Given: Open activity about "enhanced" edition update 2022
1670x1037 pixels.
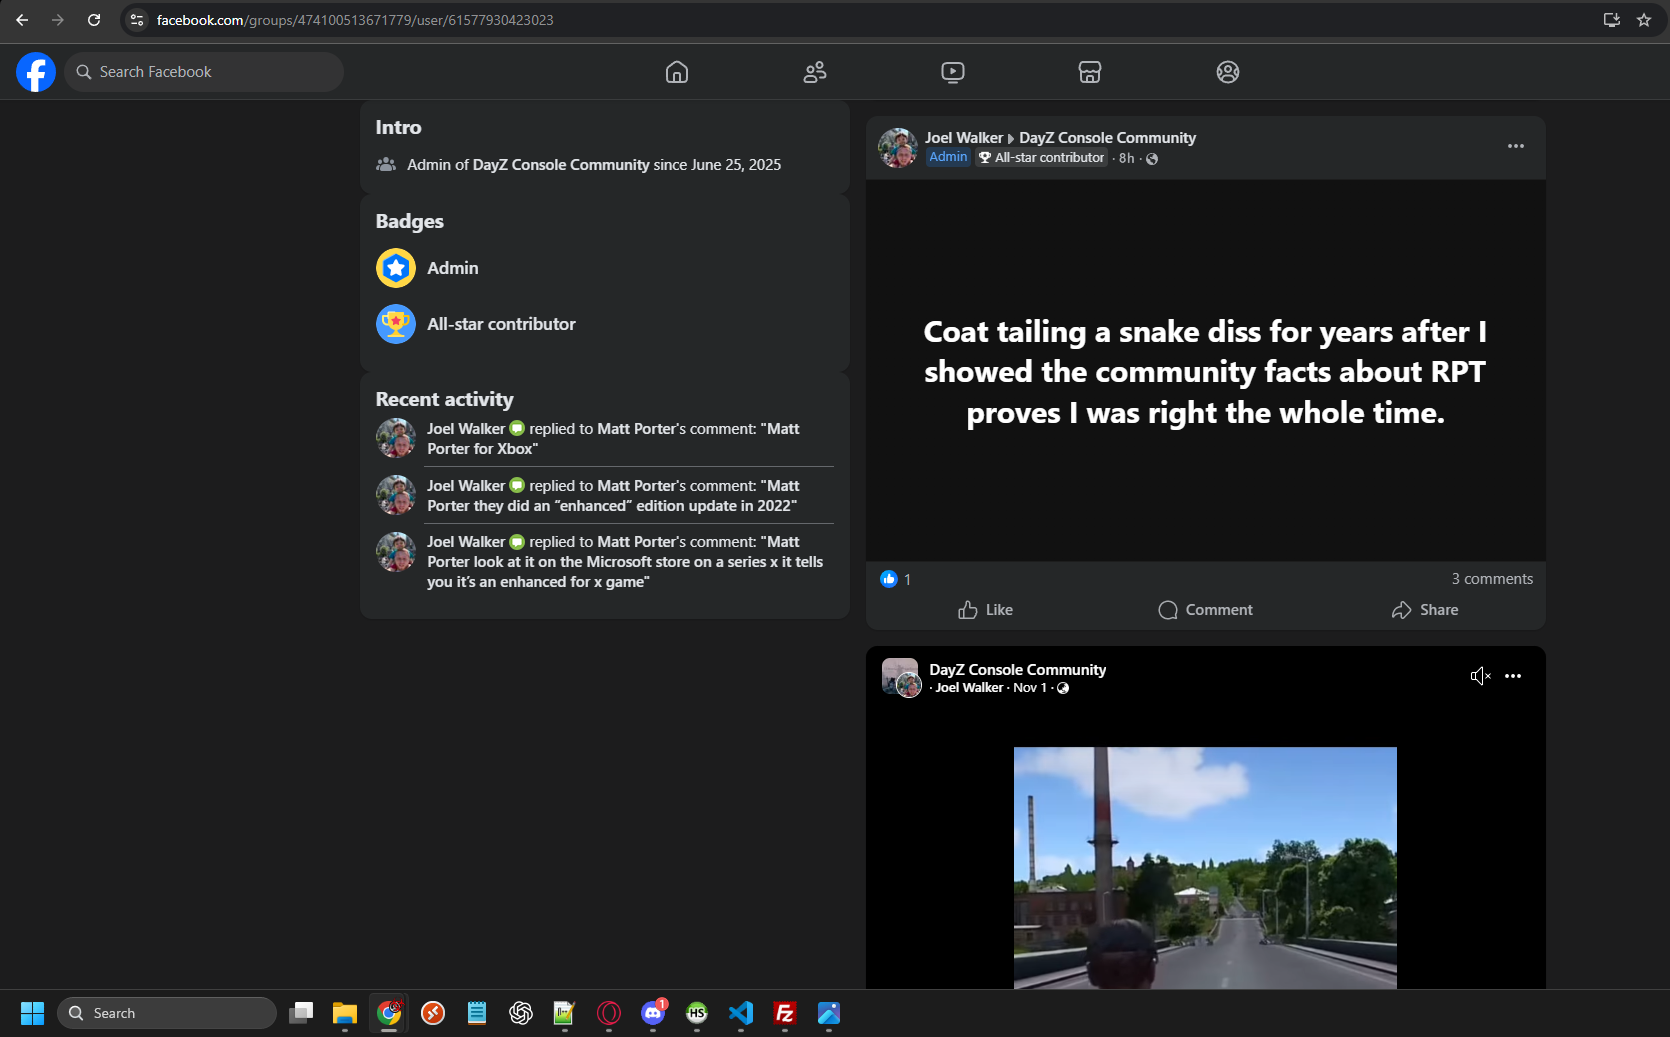Looking at the screenshot, I should 614,496.
